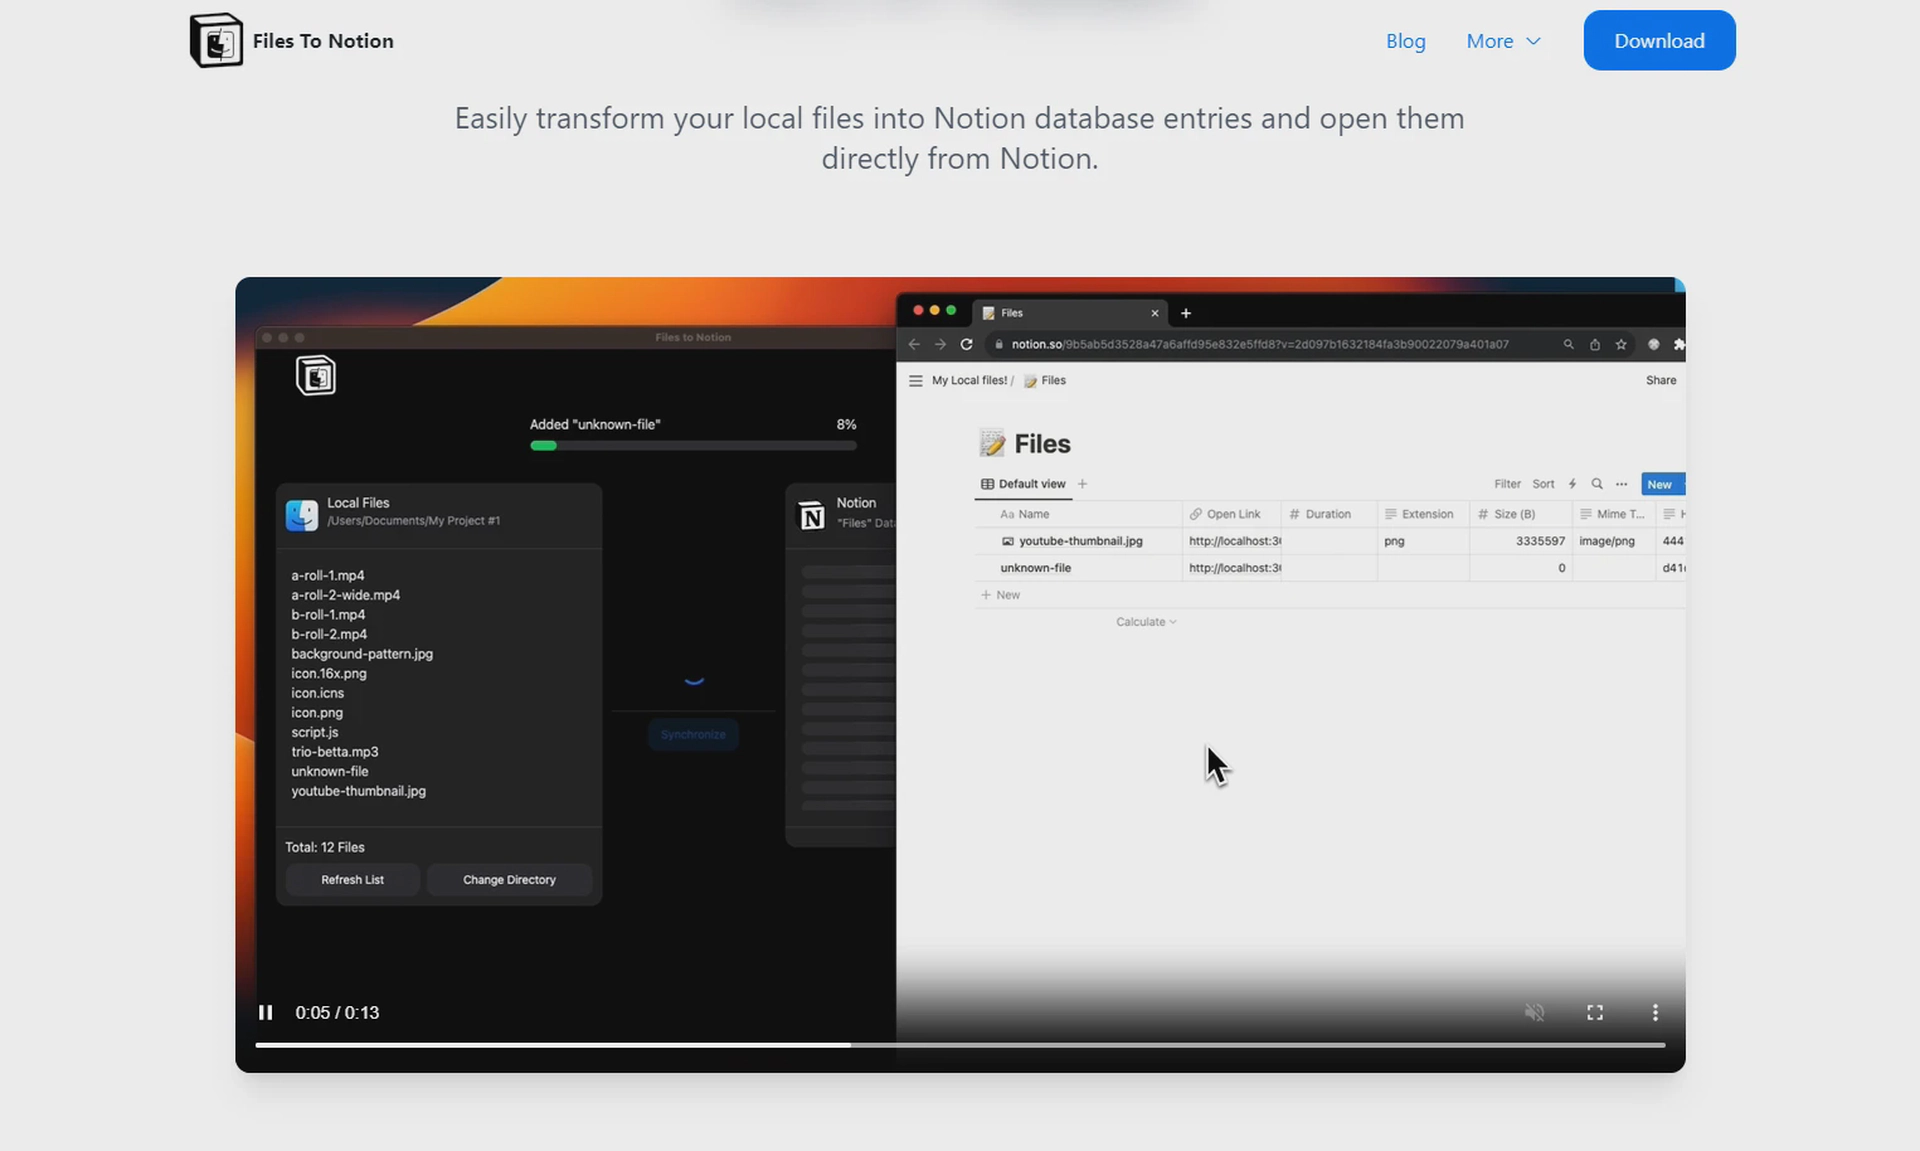This screenshot has height=1151, width=1920.
Task: Reload the Notion page in browser
Action: [966, 344]
